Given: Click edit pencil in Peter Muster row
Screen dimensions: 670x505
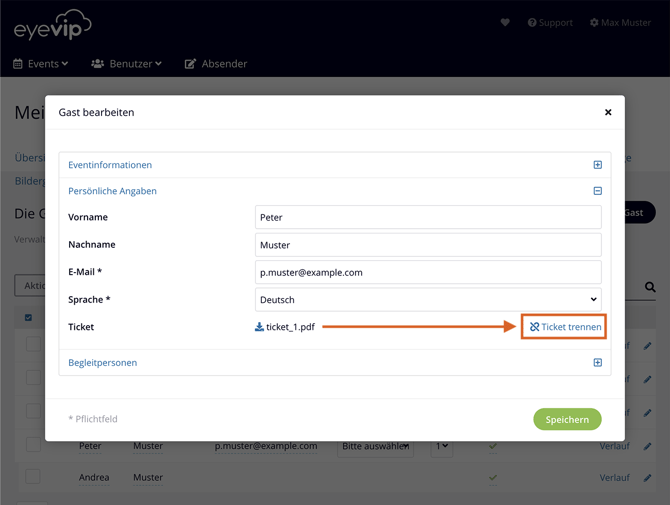Looking at the screenshot, I should coord(648,446).
